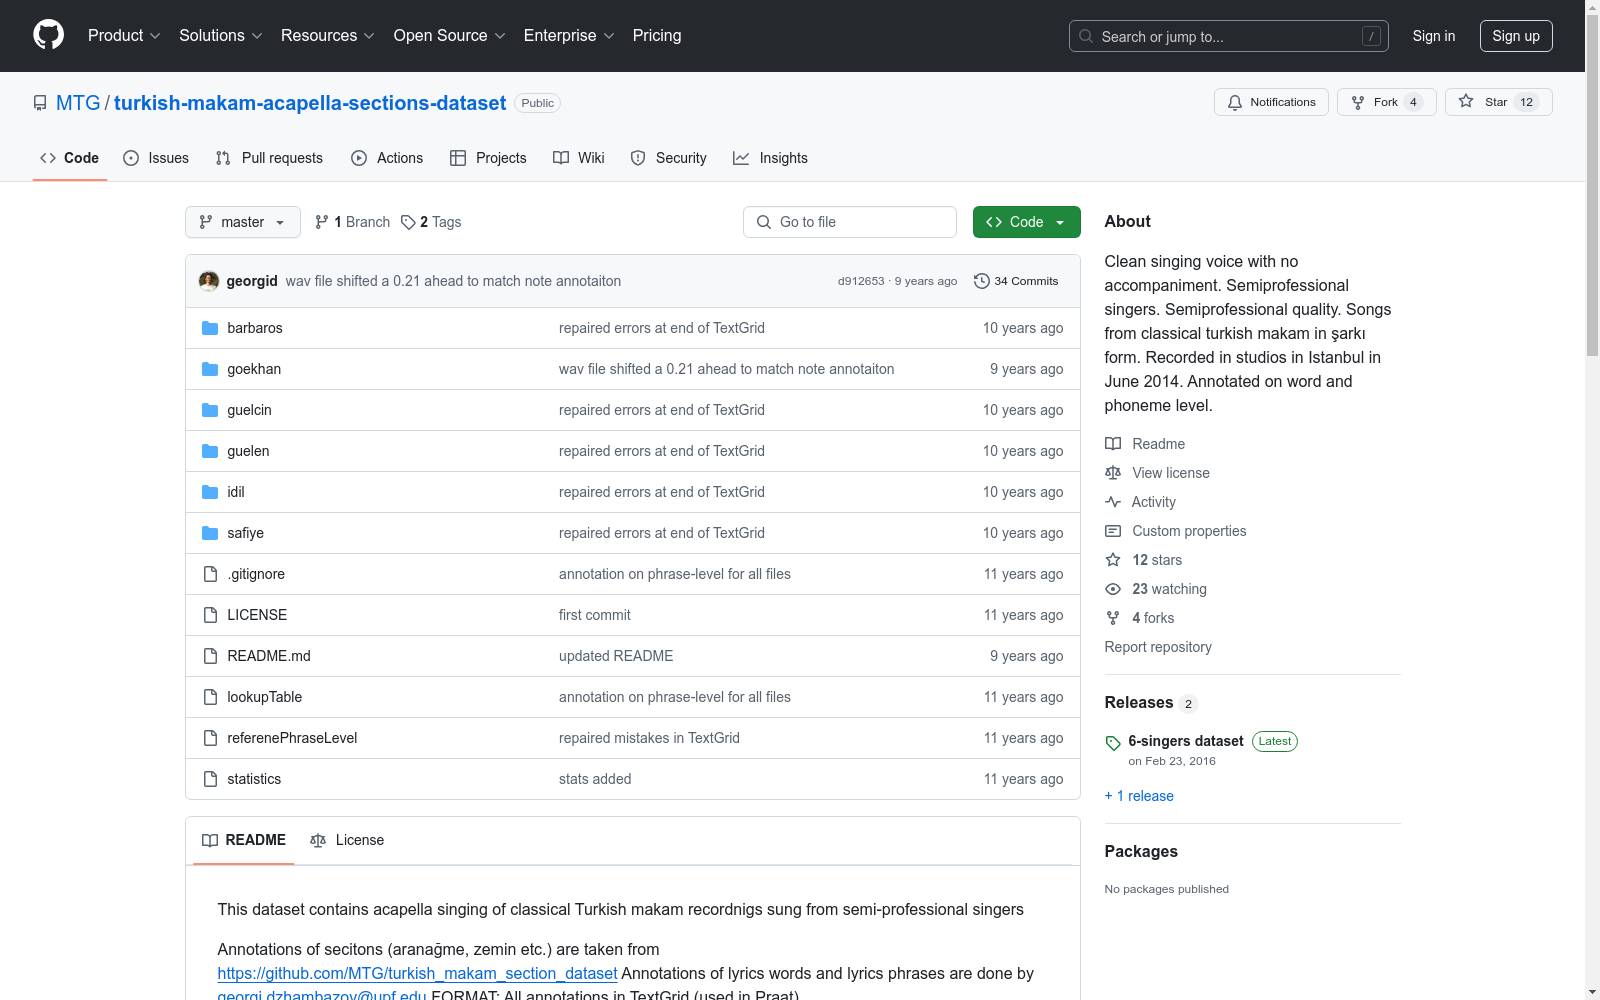Click the + 1 release link
Image resolution: width=1600 pixels, height=1000 pixels.
[x=1139, y=796]
